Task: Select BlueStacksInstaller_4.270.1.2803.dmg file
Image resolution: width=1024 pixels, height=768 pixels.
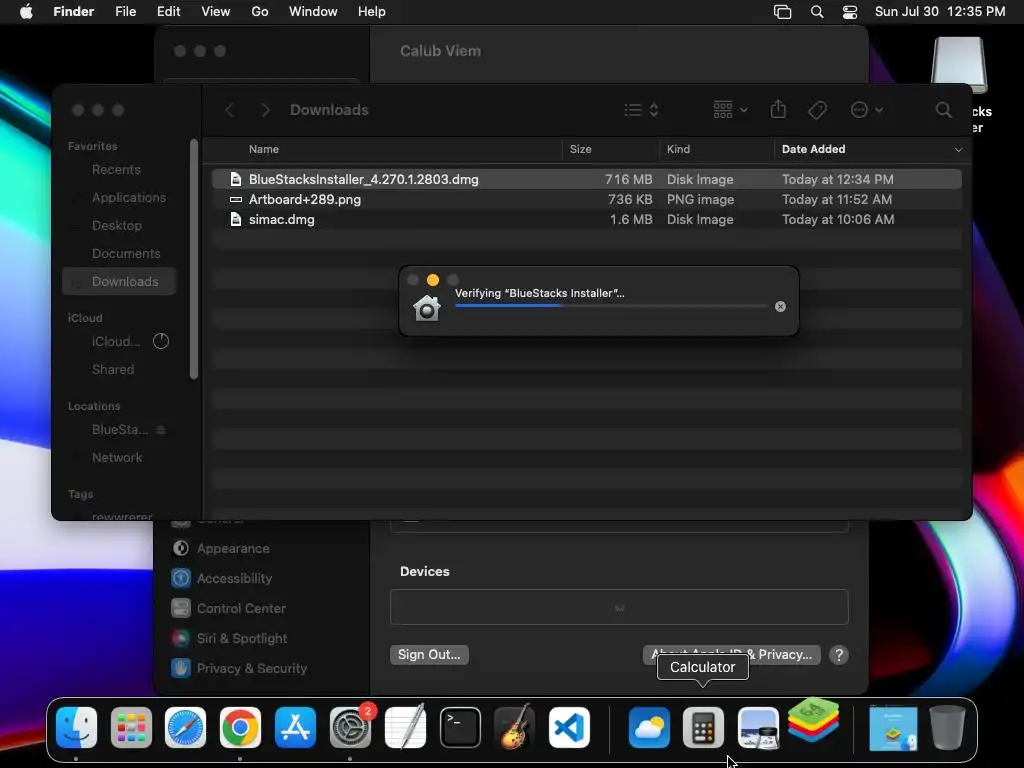Action: [x=586, y=179]
